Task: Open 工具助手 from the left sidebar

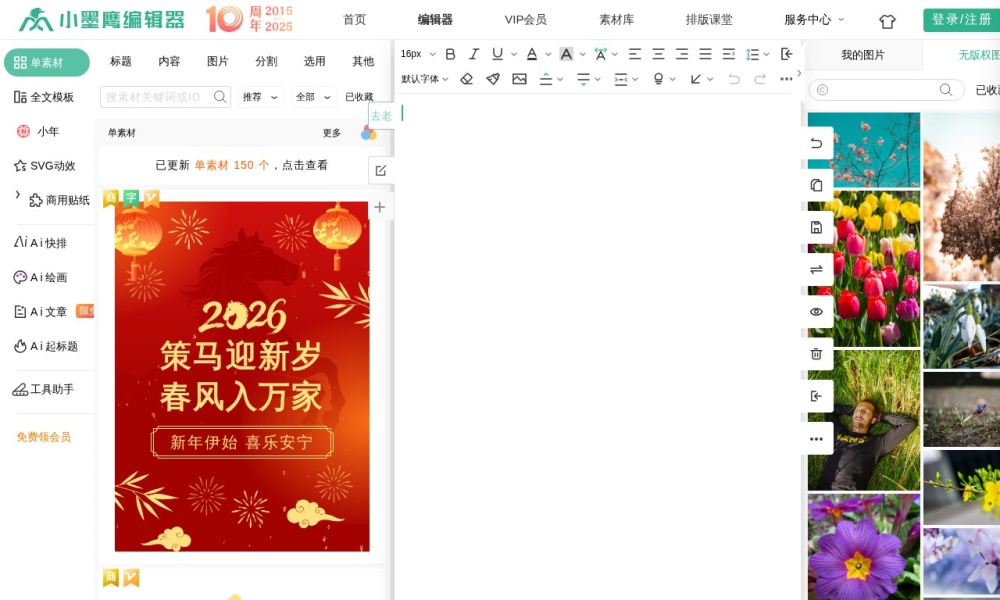Action: (x=45, y=388)
